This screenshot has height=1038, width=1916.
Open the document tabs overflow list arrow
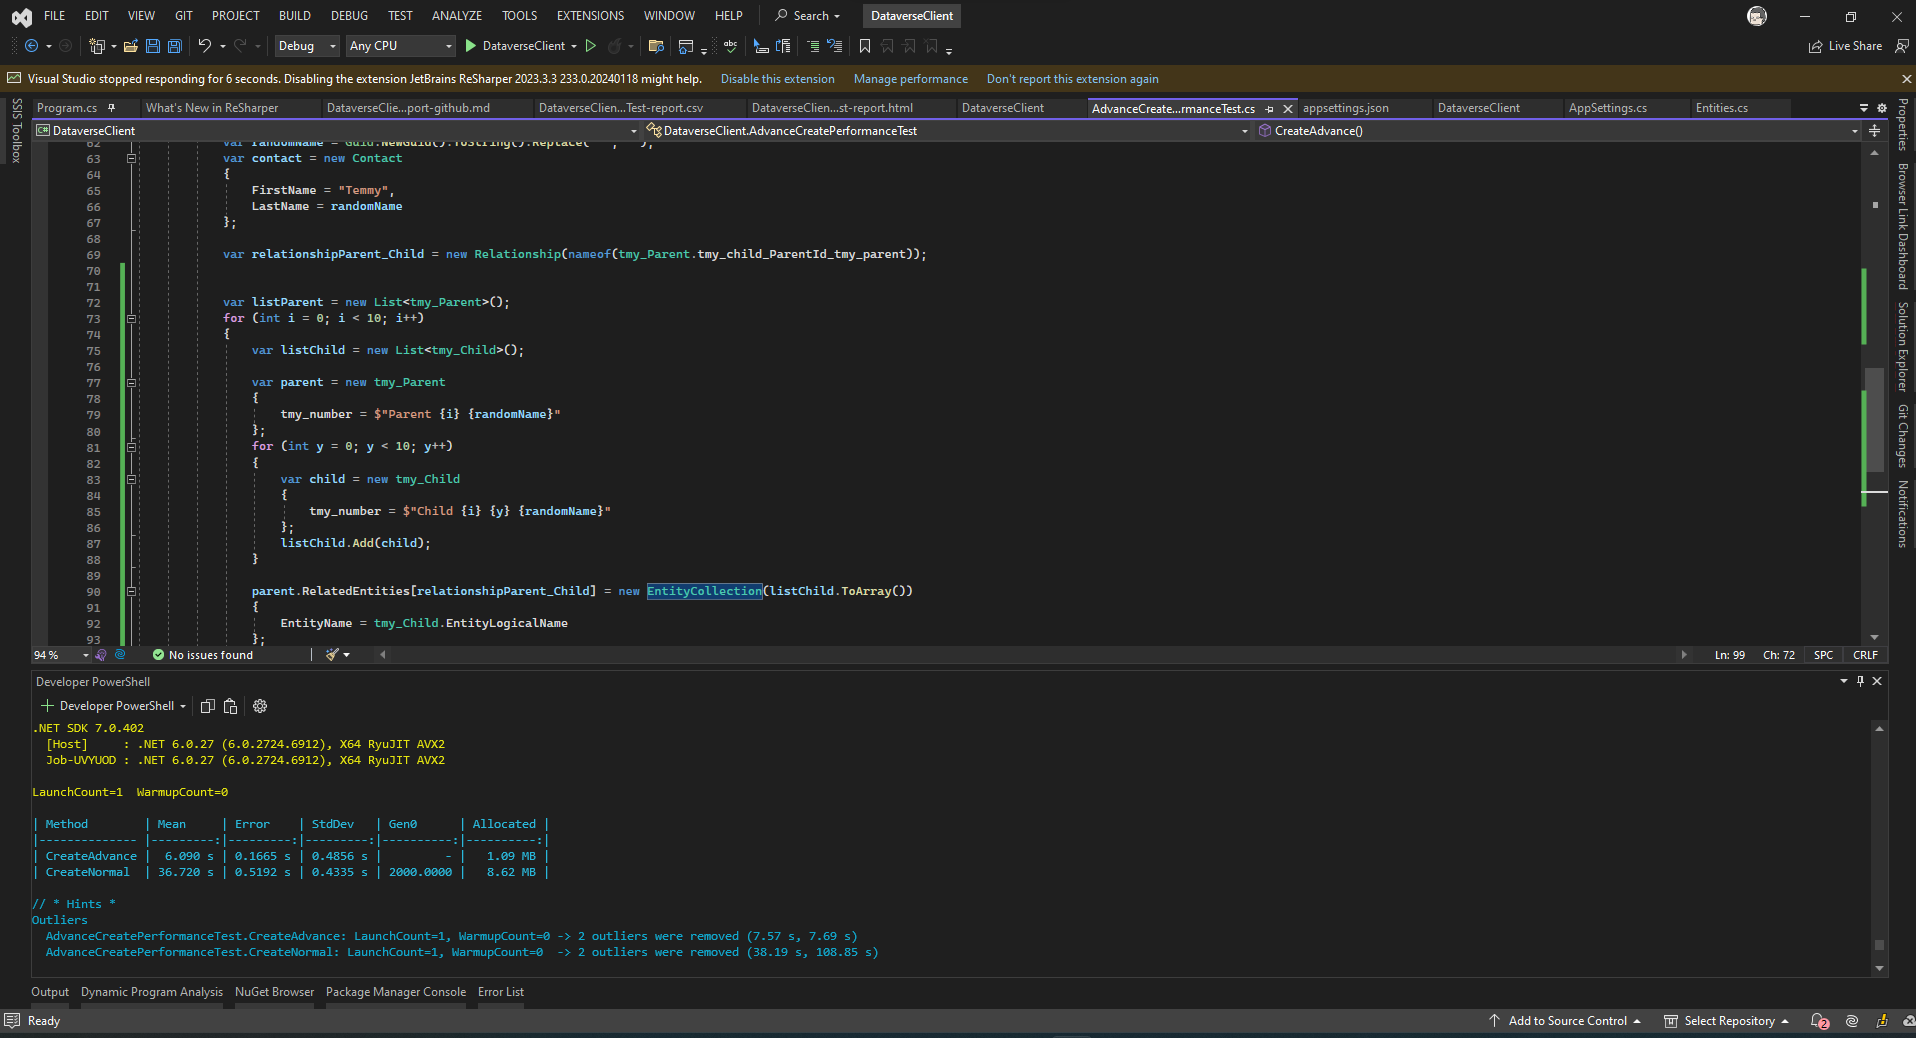[x=1864, y=108]
